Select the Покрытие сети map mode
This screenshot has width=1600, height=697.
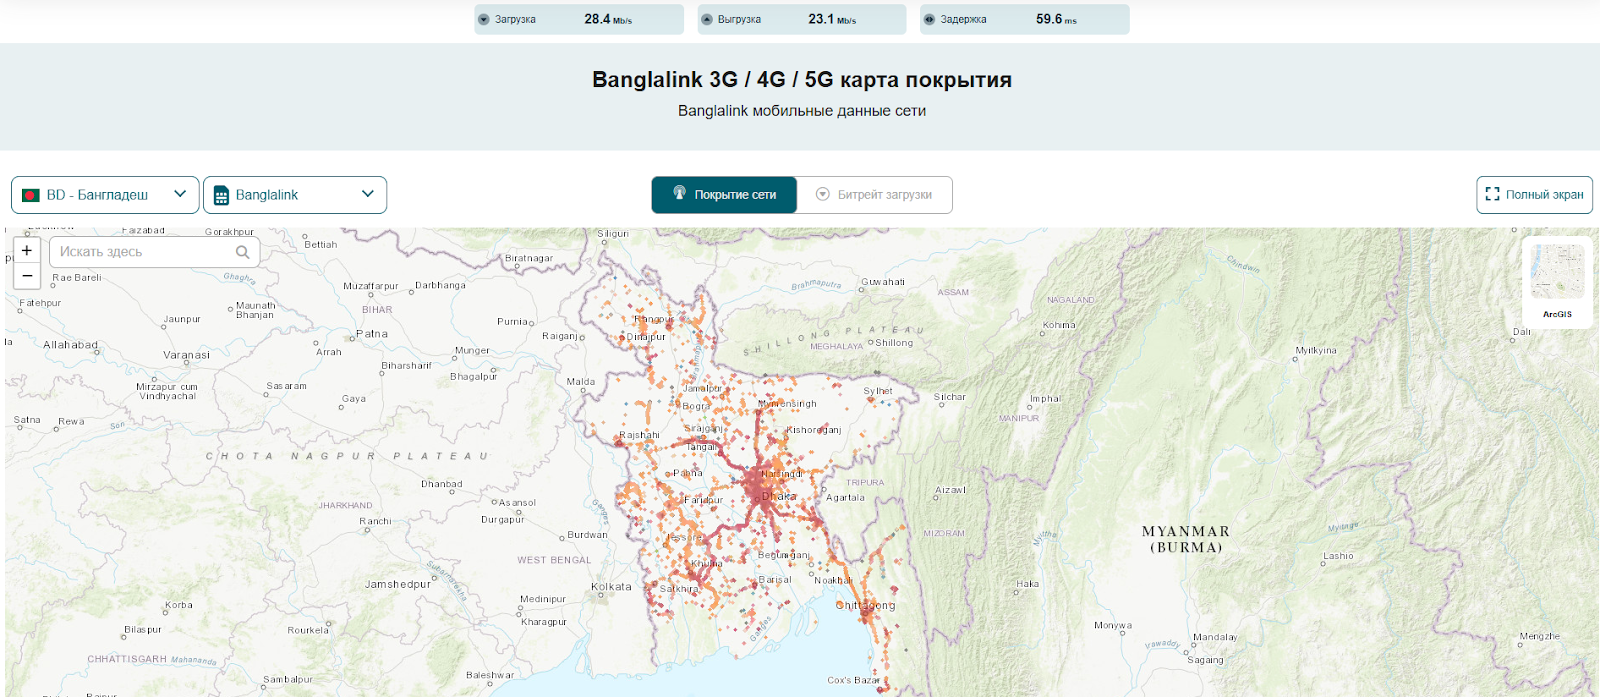tap(724, 195)
